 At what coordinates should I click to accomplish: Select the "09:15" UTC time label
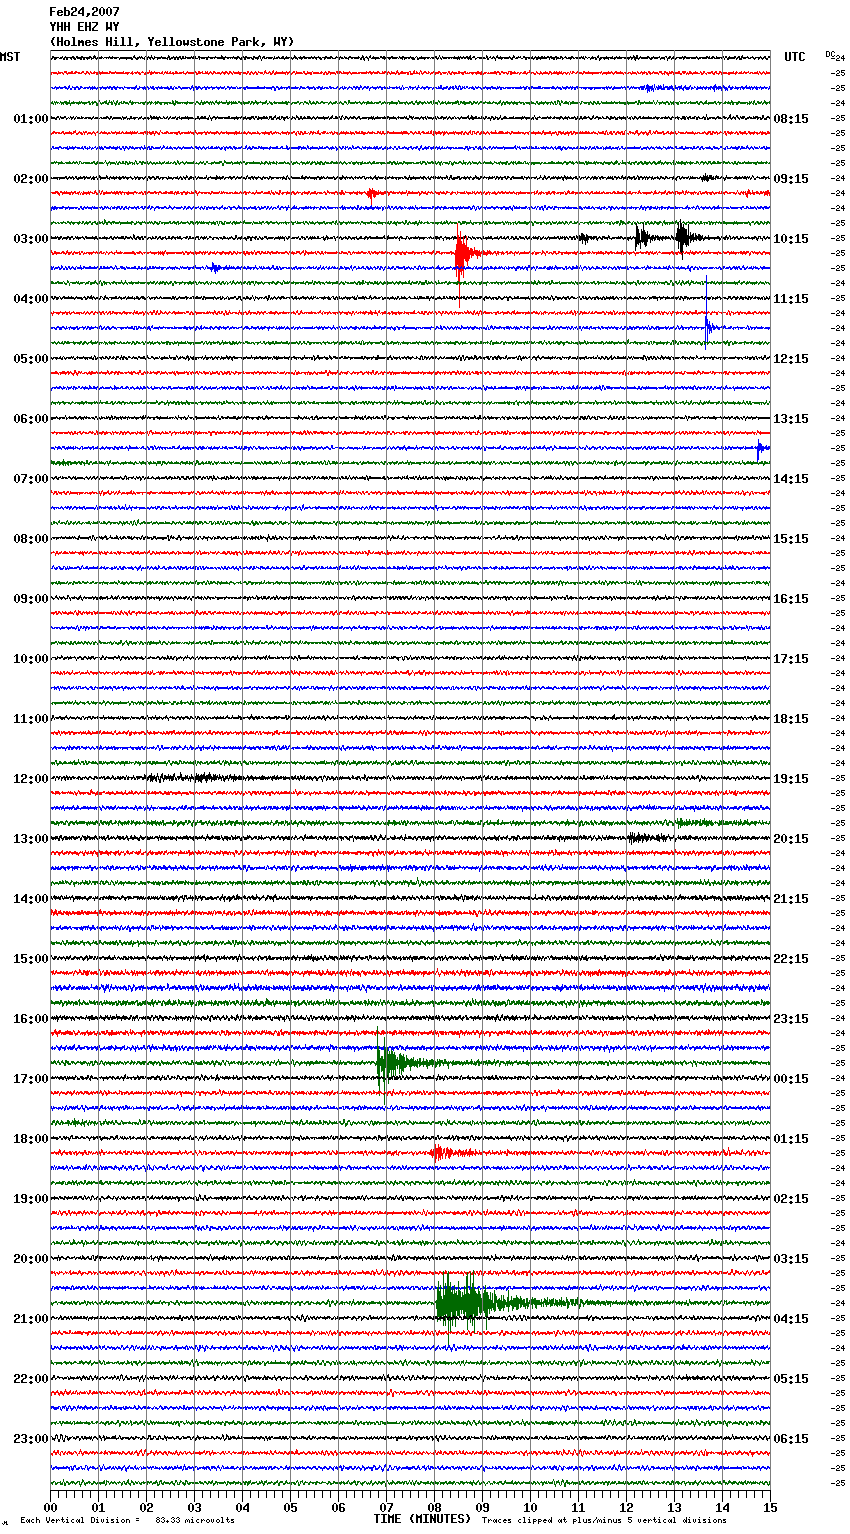coord(791,179)
